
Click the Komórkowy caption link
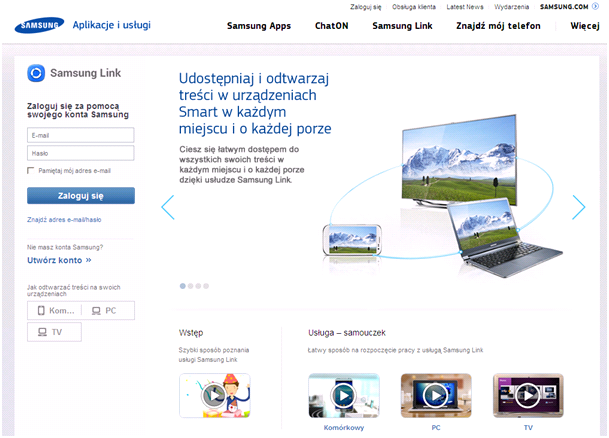coord(344,428)
